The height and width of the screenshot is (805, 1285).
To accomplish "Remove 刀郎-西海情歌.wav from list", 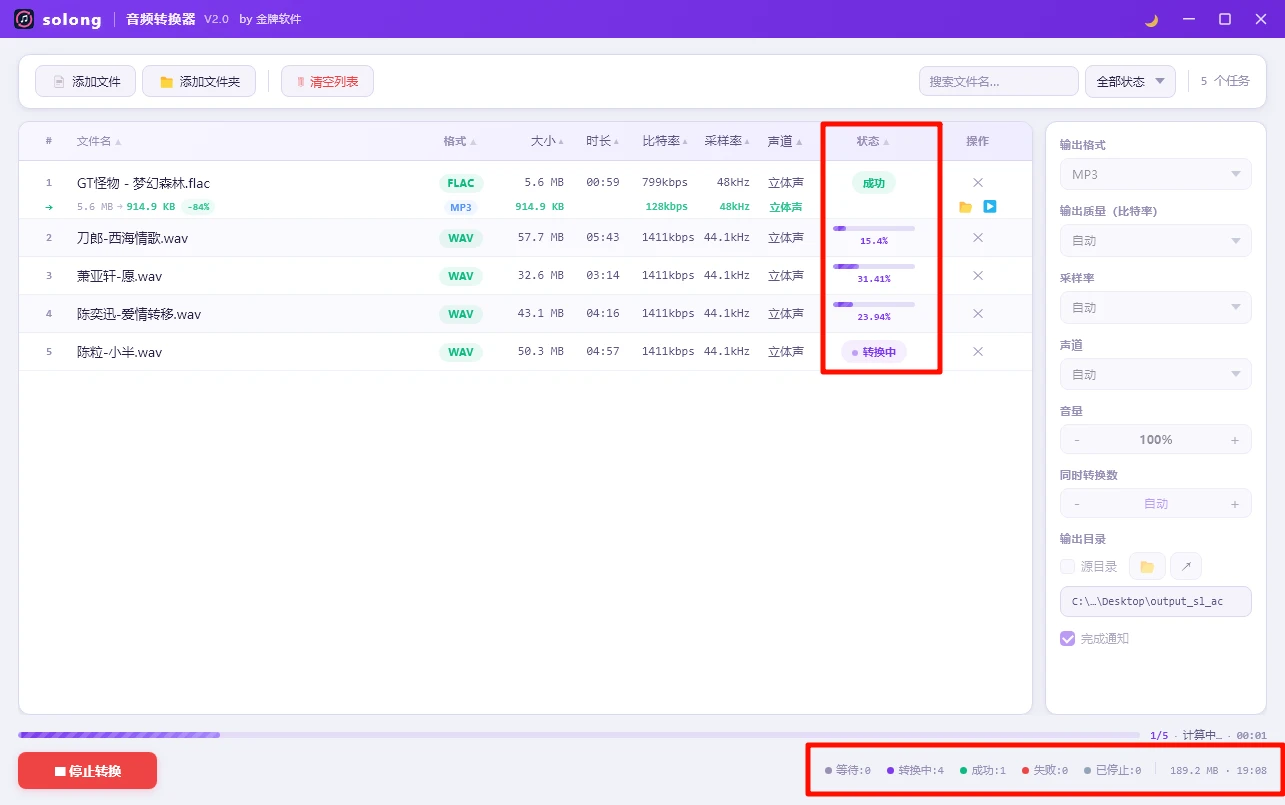I will pos(978,238).
